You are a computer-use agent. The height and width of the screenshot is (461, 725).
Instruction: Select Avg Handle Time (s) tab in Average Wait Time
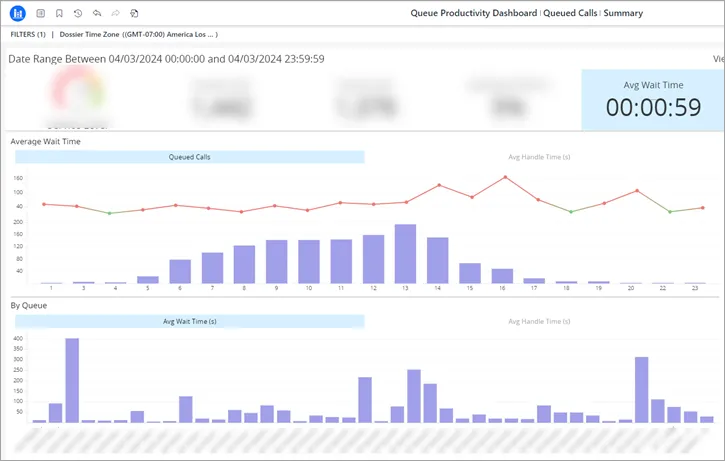click(539, 157)
